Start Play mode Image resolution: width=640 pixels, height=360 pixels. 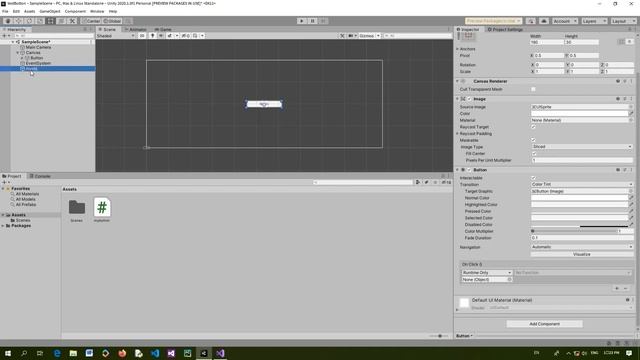point(302,21)
